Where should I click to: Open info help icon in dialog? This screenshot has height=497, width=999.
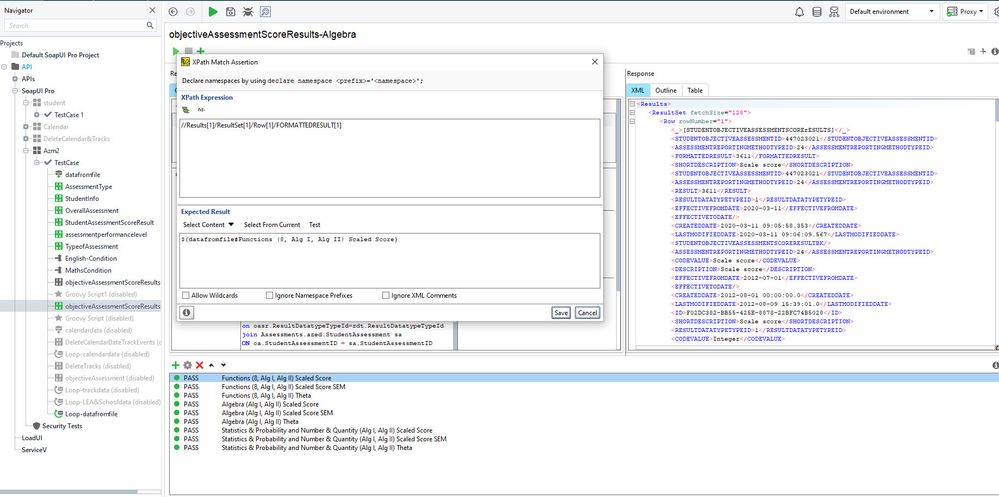click(x=187, y=313)
